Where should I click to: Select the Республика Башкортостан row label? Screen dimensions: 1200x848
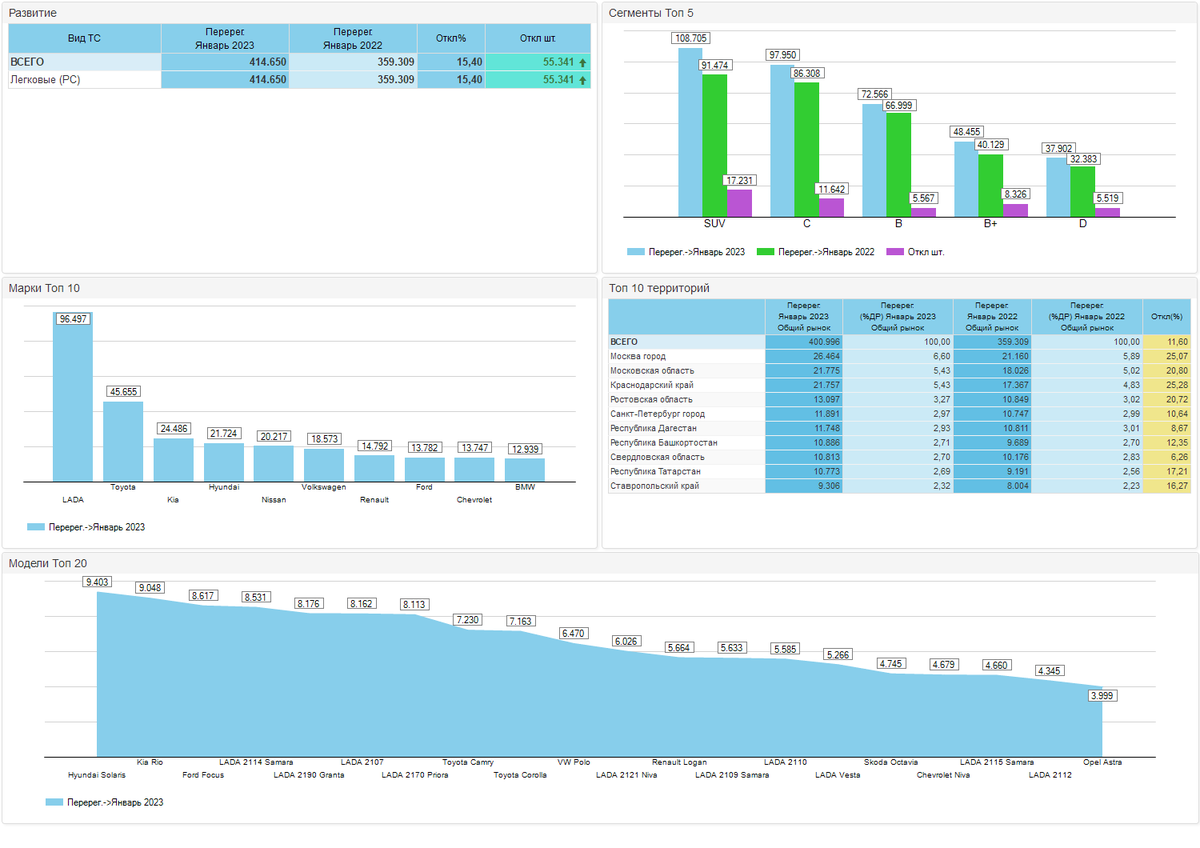click(x=664, y=442)
